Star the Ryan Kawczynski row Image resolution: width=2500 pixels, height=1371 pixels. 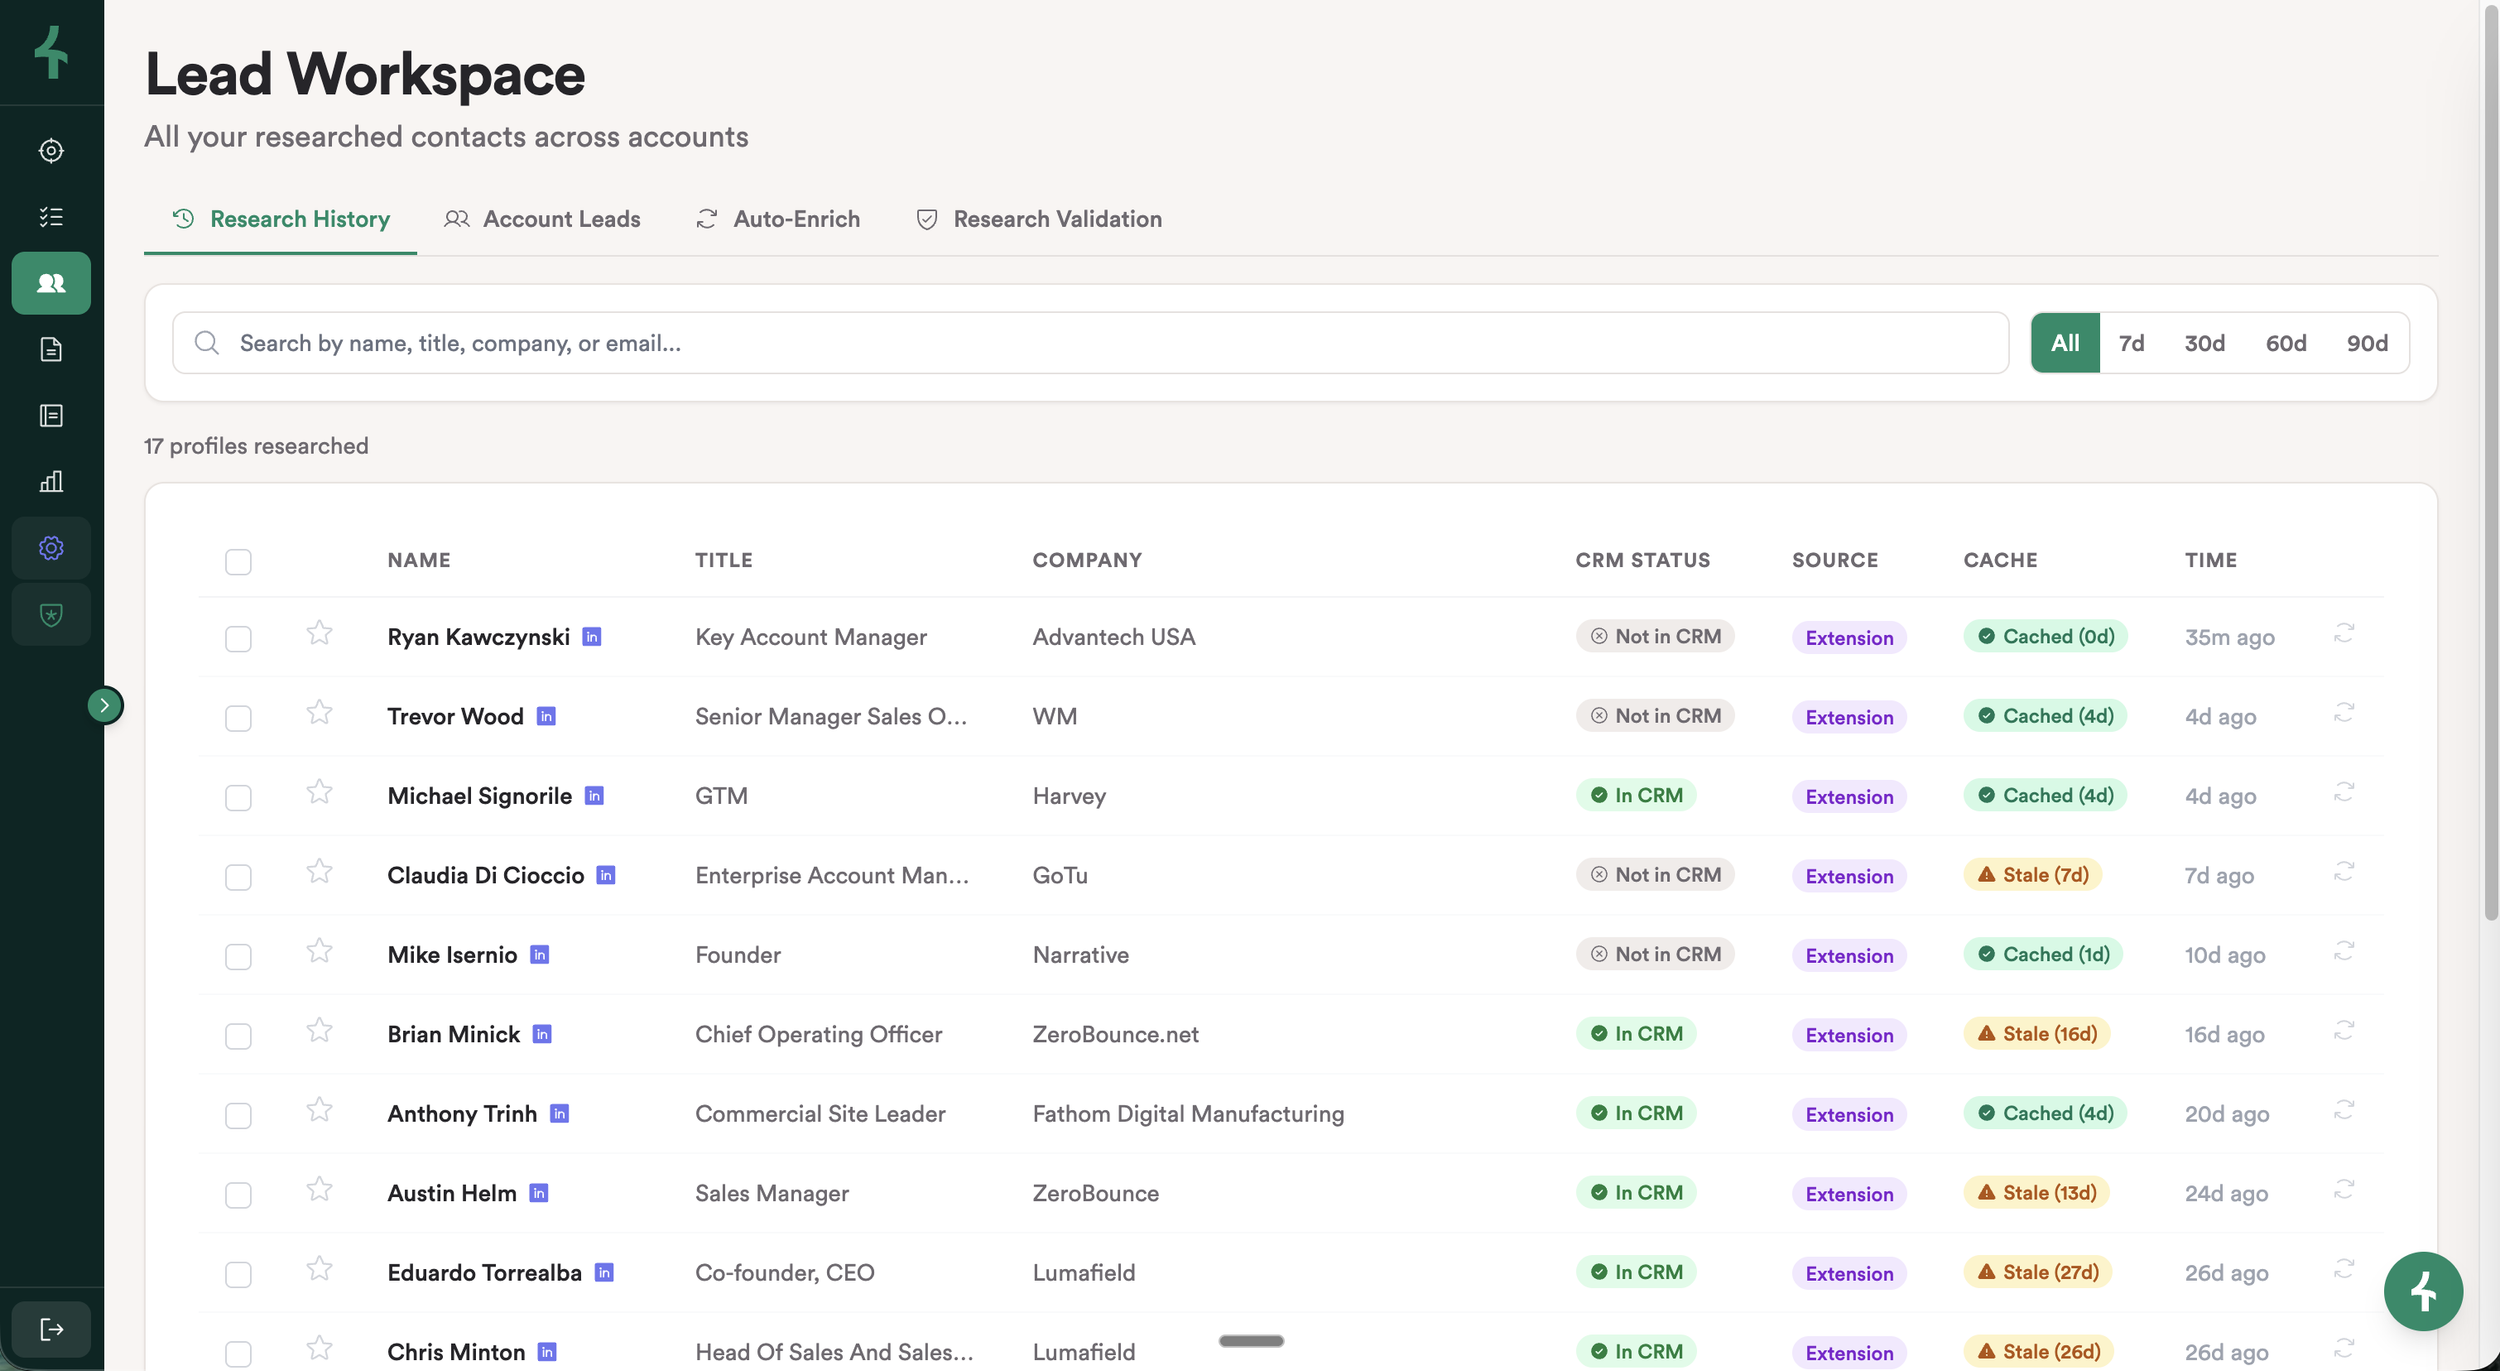[319, 633]
